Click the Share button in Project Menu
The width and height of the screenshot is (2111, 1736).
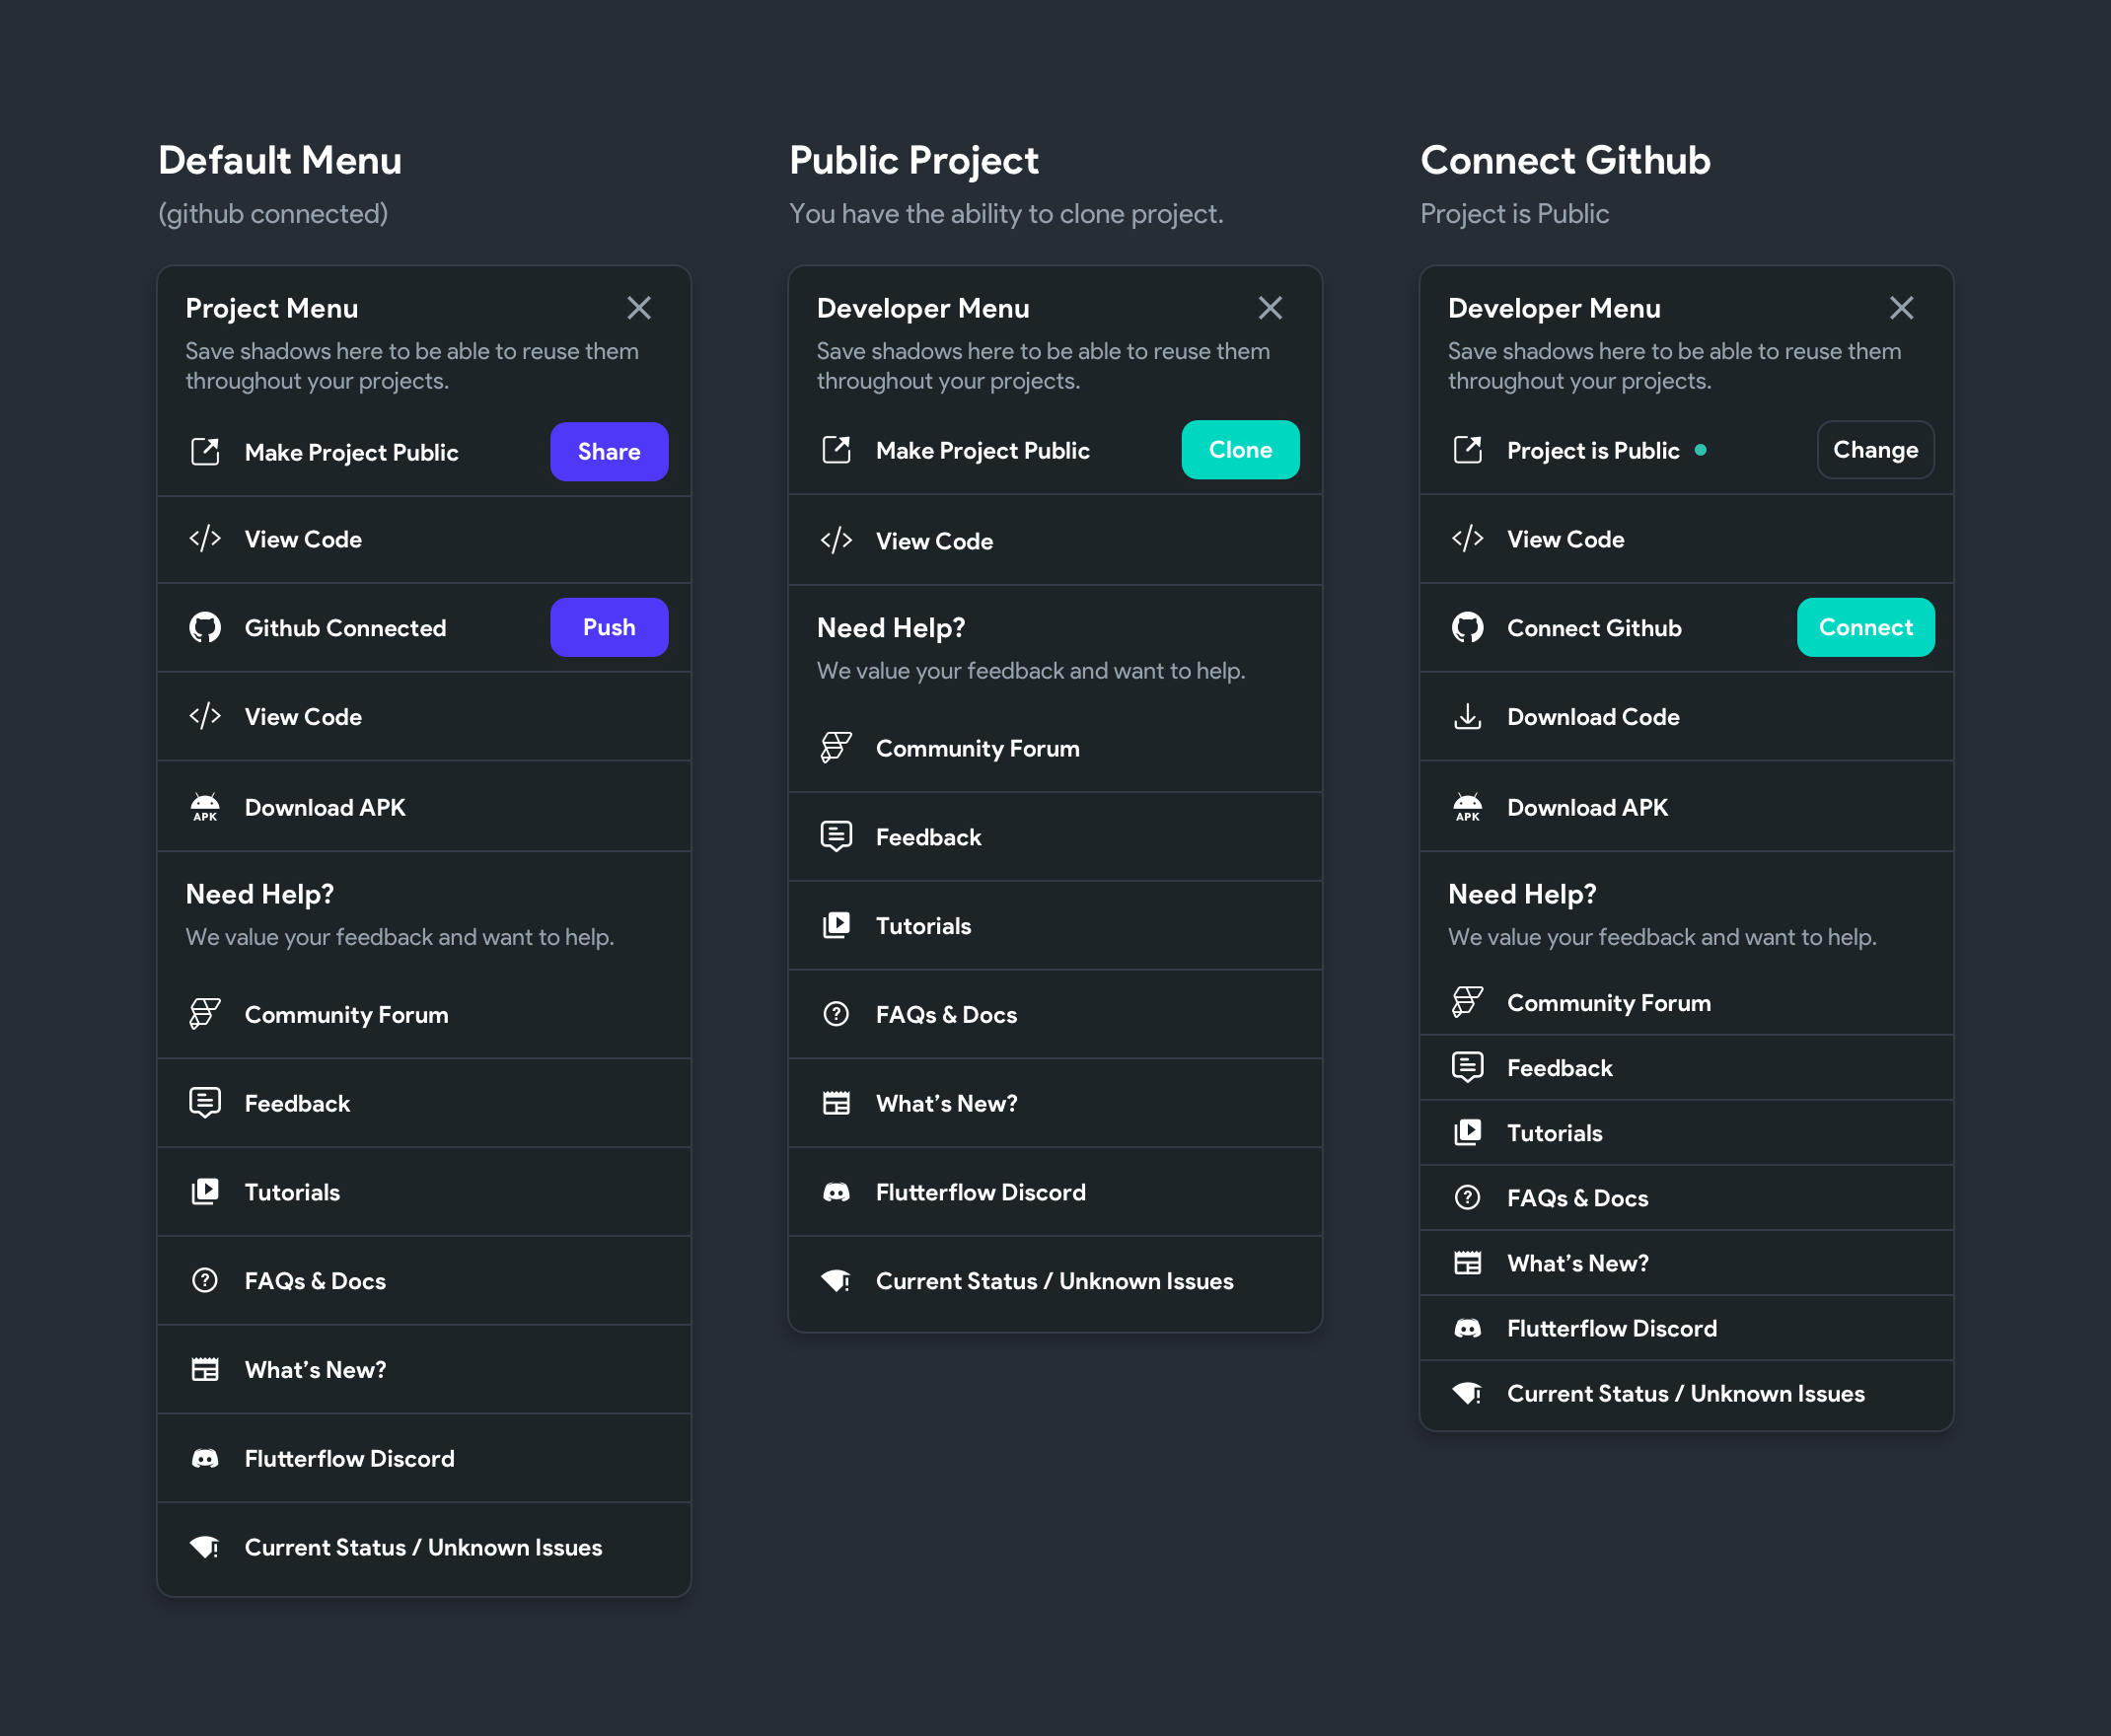click(608, 452)
